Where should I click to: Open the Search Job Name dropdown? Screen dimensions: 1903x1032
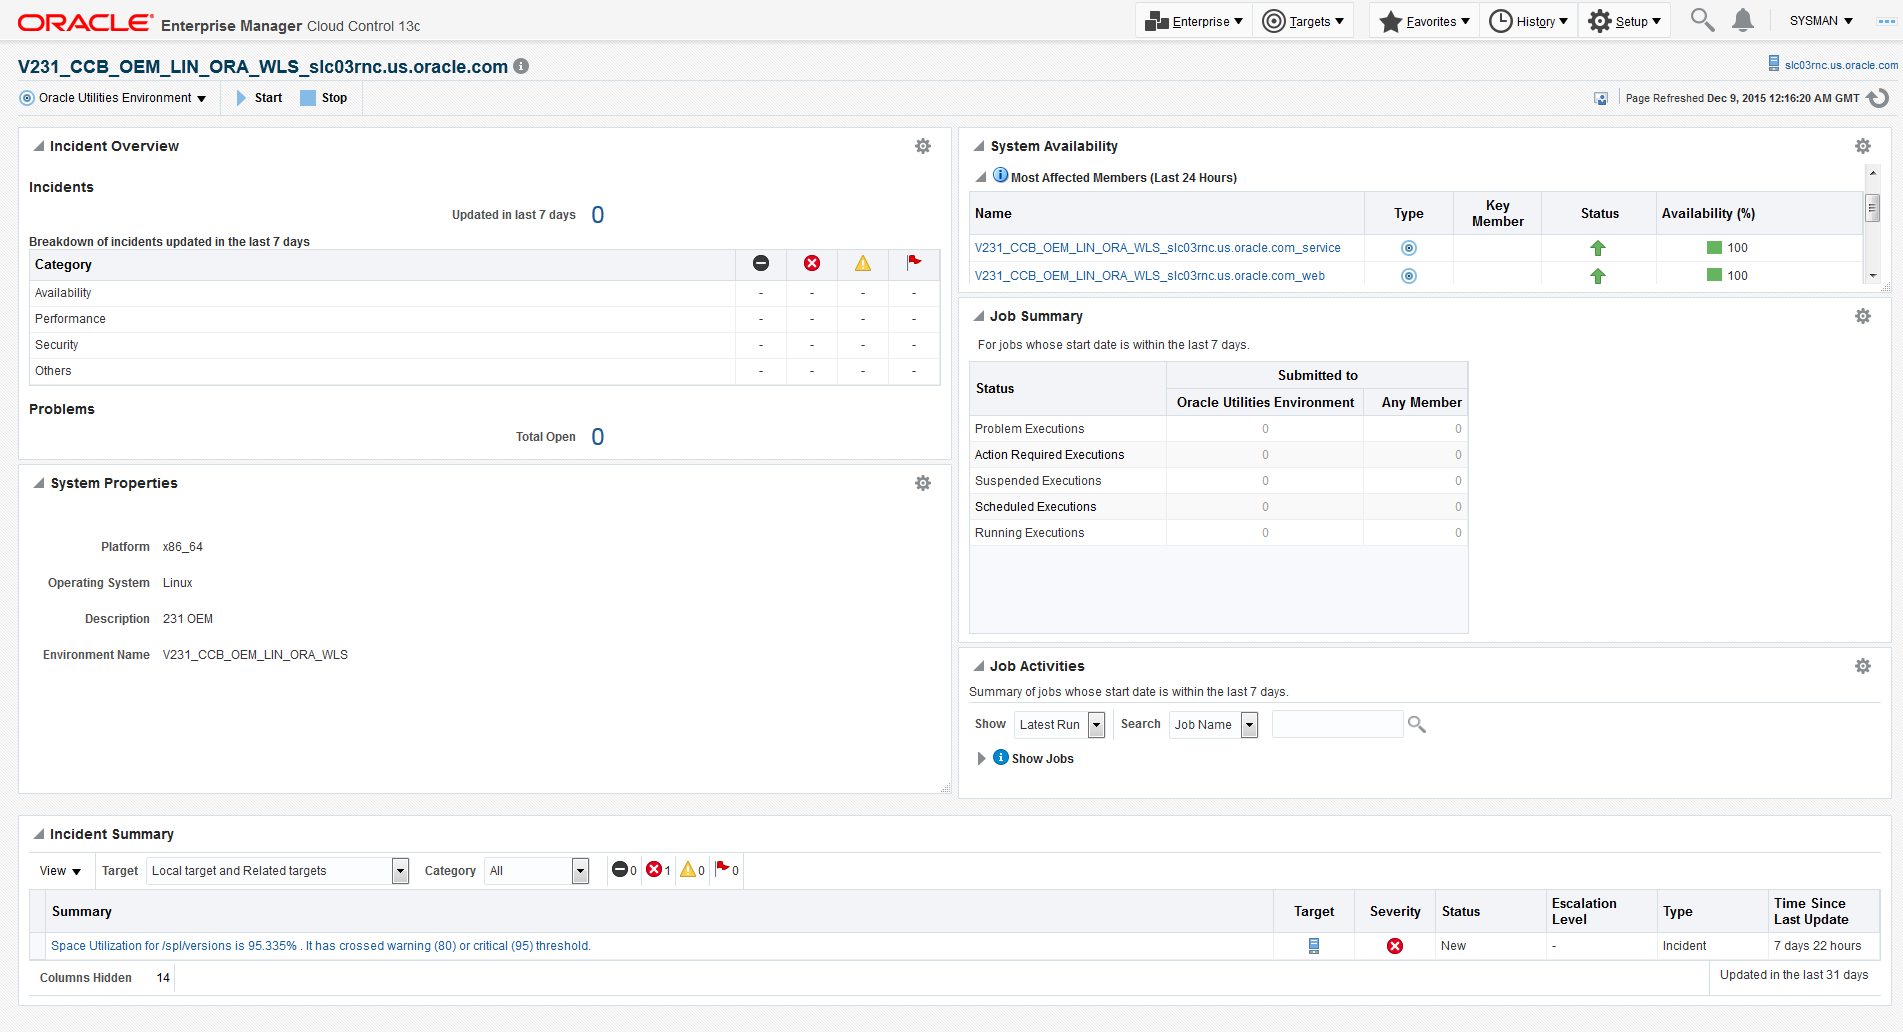coord(1213,724)
